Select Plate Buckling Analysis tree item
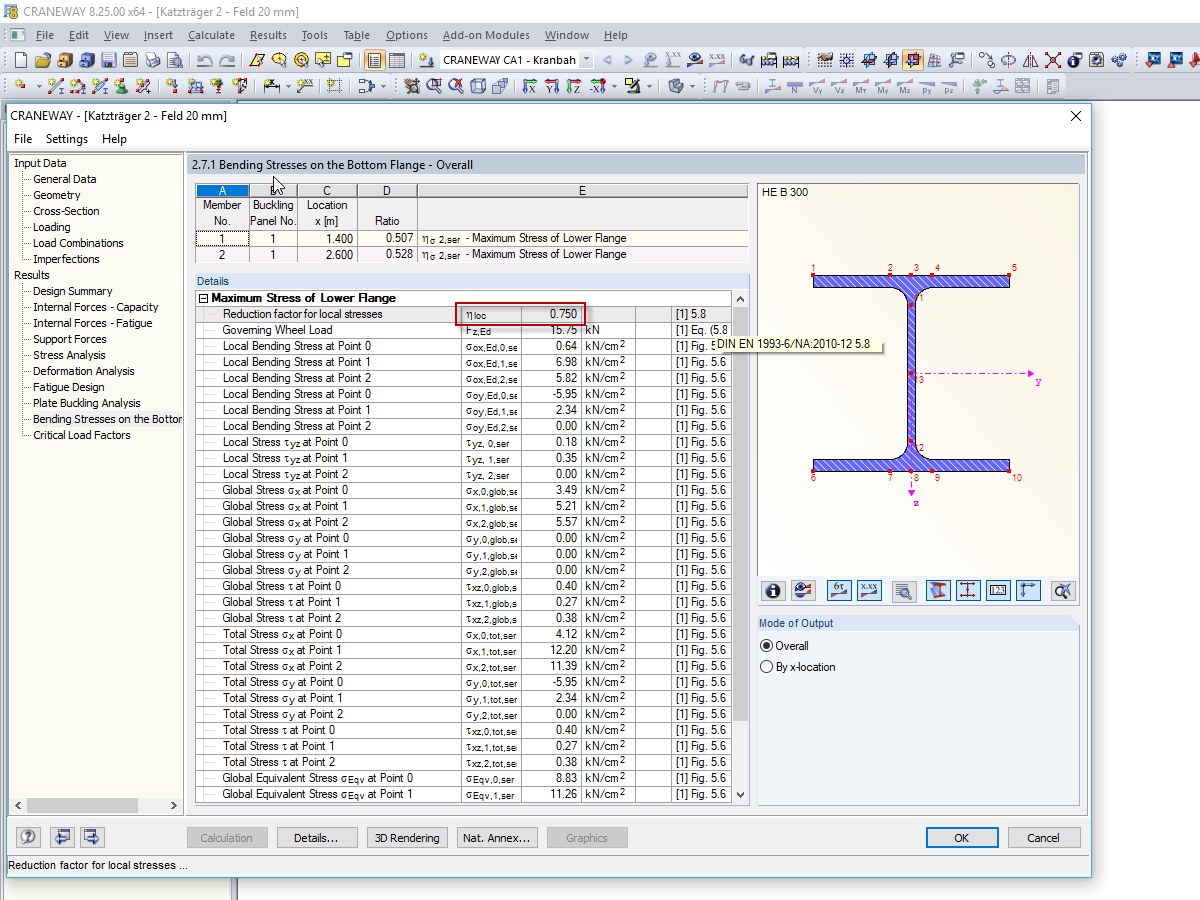 click(x=87, y=403)
